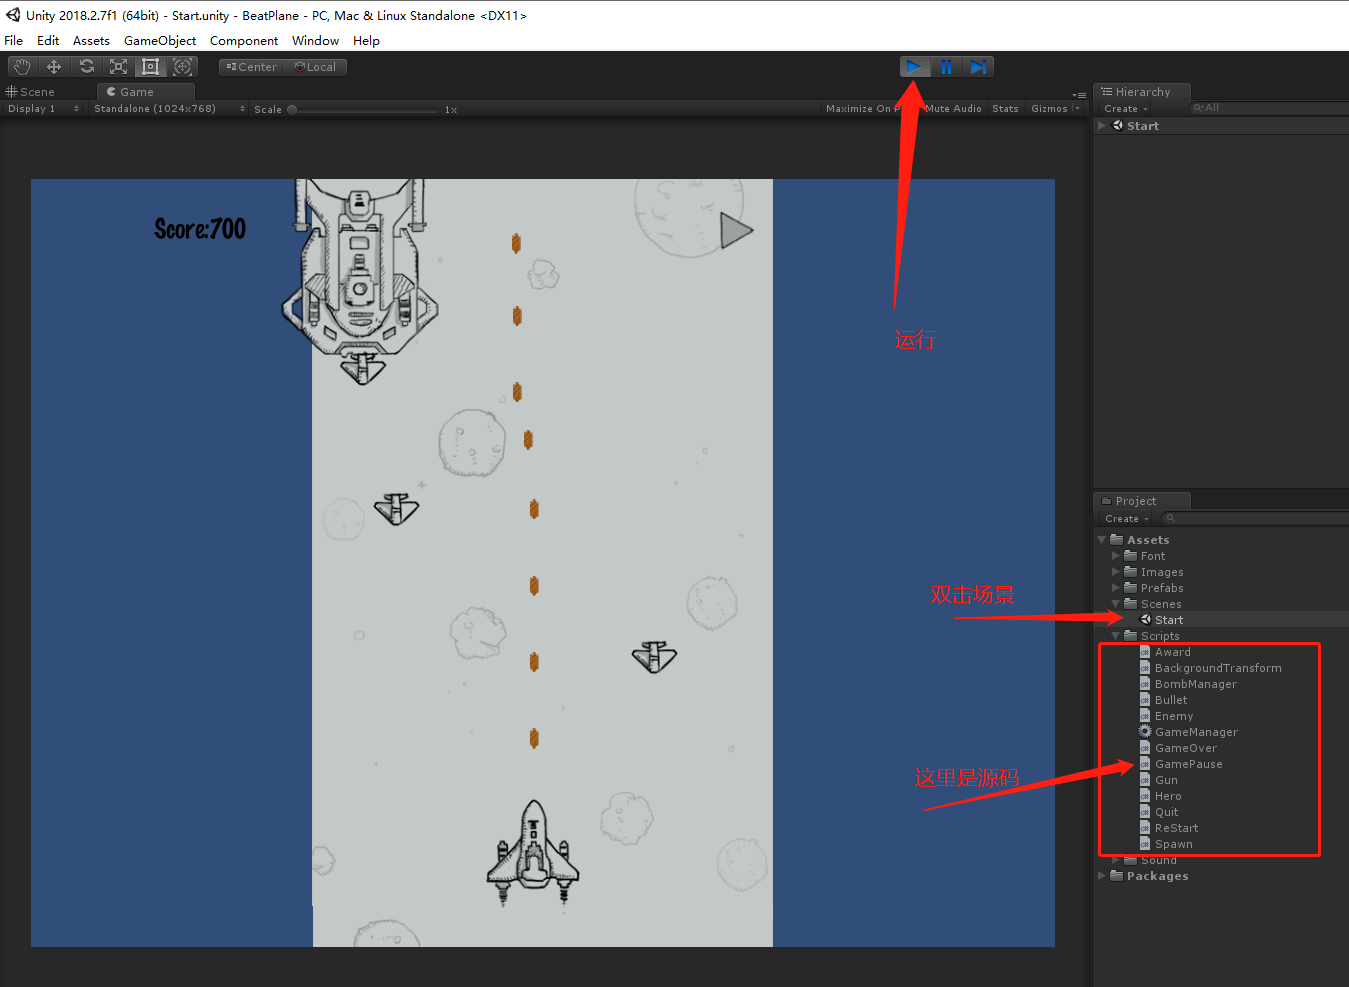
Task: Select the Spawn script icon
Action: pyautogui.click(x=1145, y=844)
